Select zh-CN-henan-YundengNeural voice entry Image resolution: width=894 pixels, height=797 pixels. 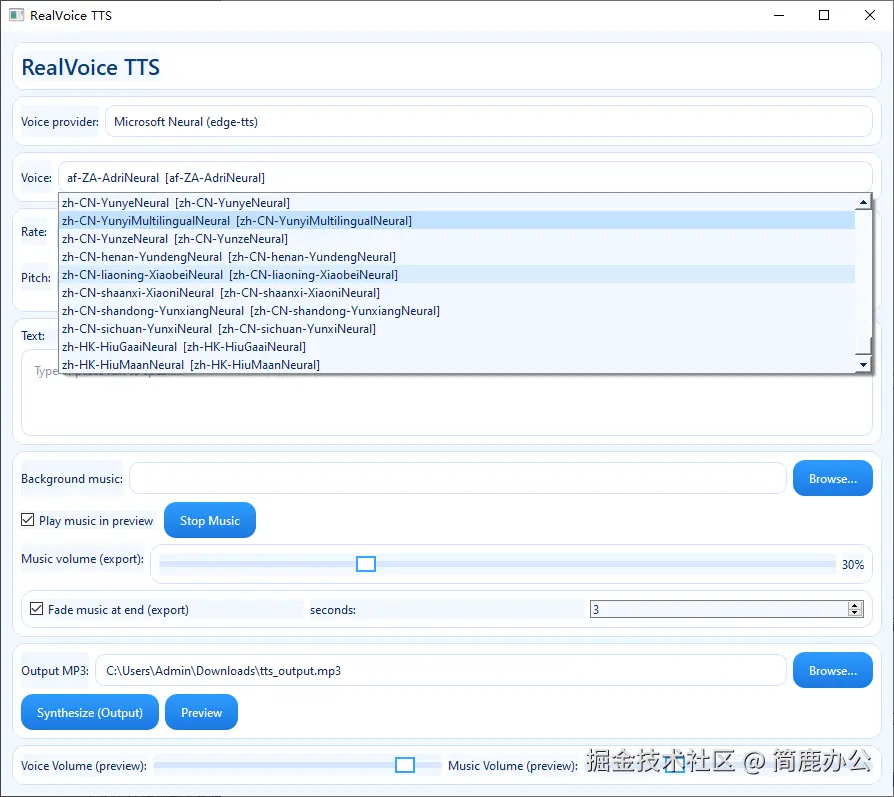pyautogui.click(x=457, y=257)
